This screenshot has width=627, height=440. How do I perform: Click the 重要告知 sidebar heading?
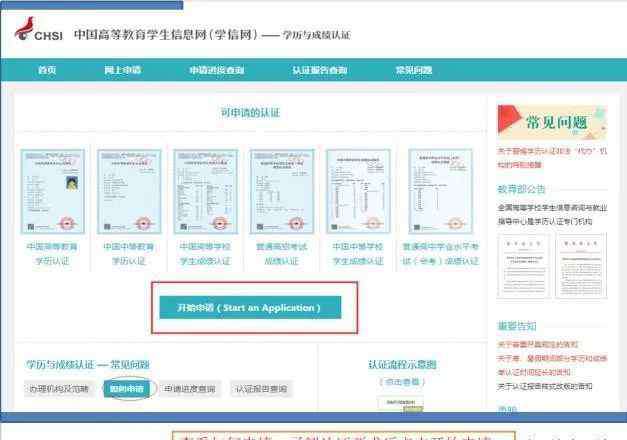pos(517,326)
